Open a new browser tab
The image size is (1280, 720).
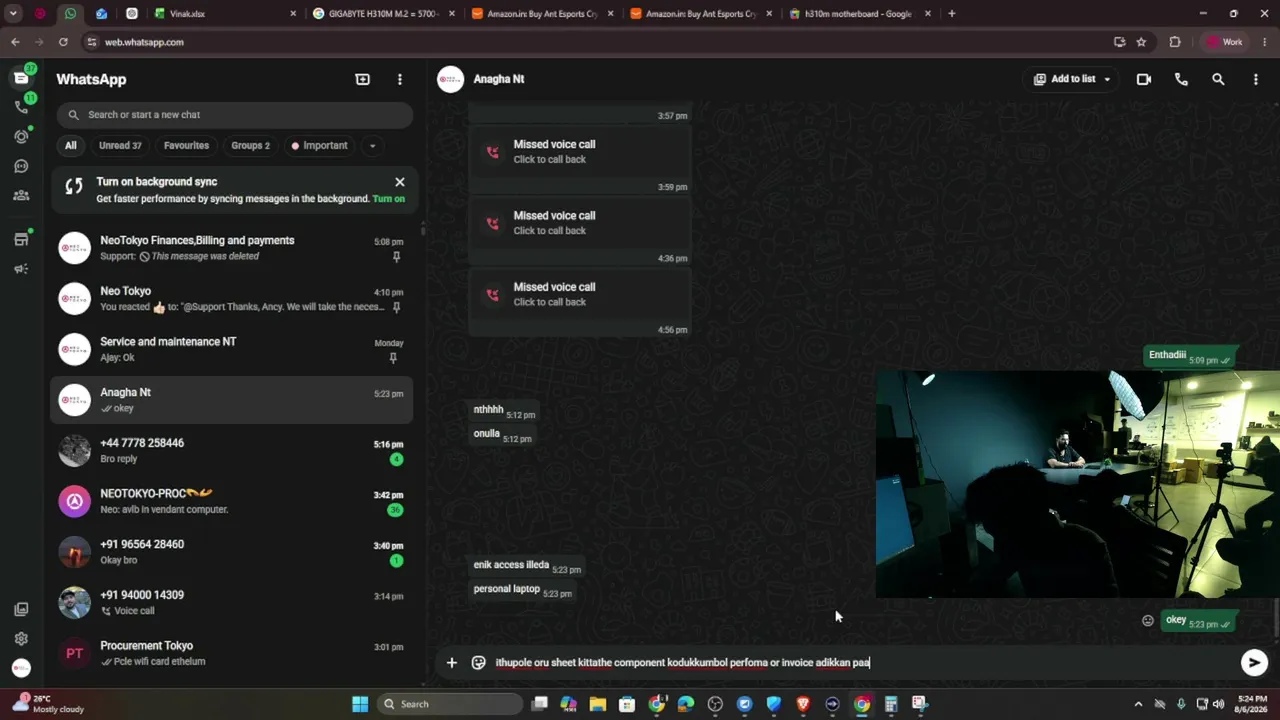(951, 14)
